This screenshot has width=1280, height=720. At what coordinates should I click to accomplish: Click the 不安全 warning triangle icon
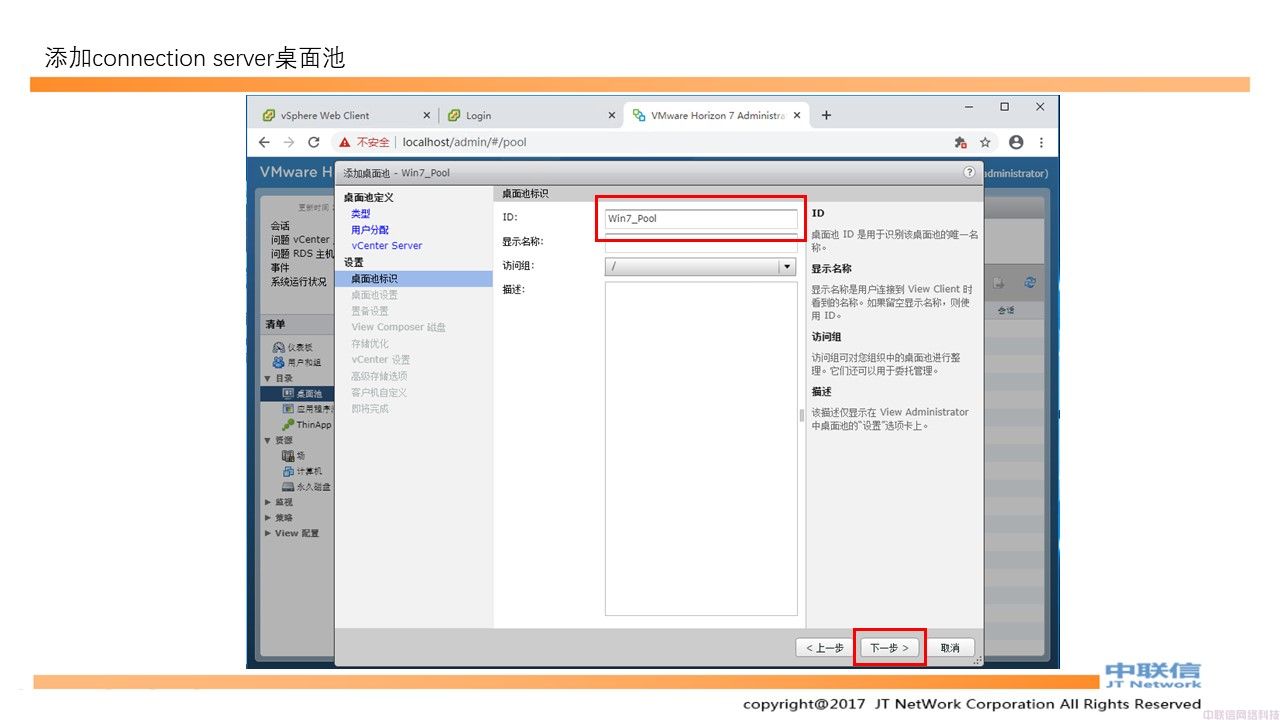click(345, 142)
